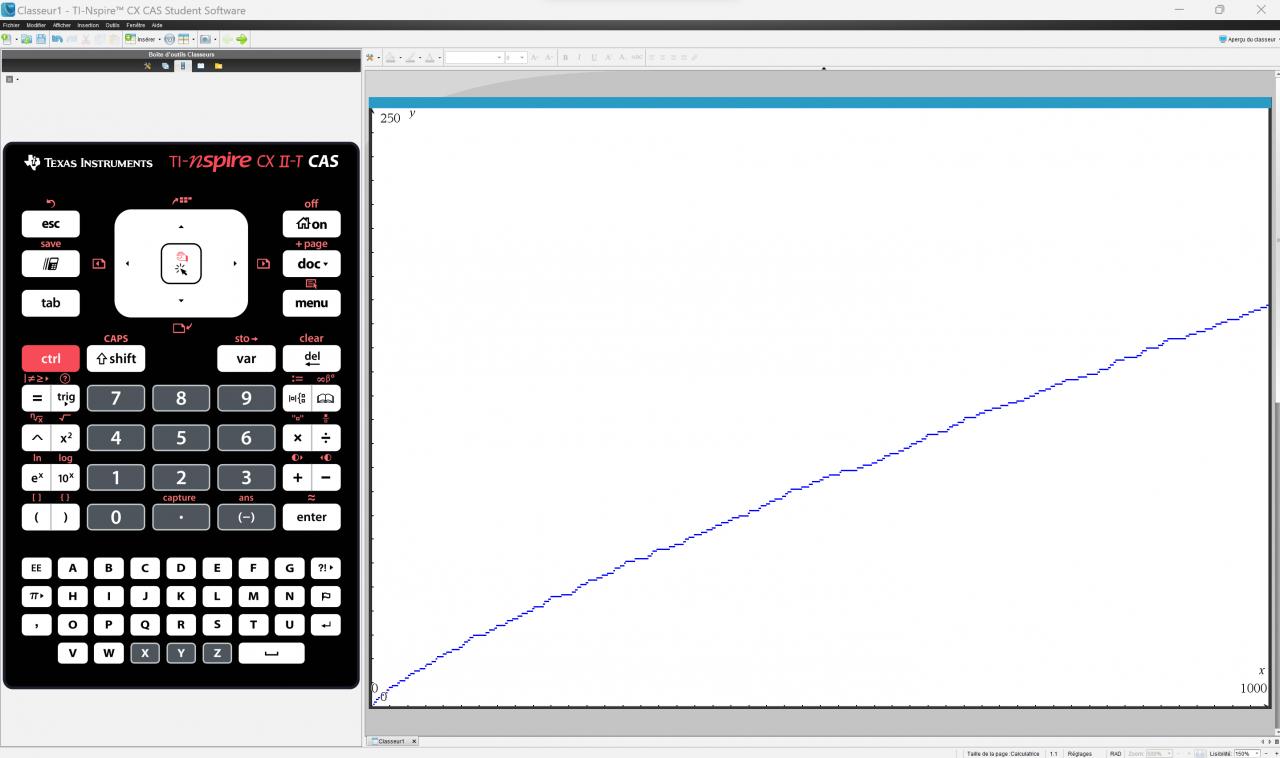
Task: Click the undo toolbar icon
Action: point(57,39)
